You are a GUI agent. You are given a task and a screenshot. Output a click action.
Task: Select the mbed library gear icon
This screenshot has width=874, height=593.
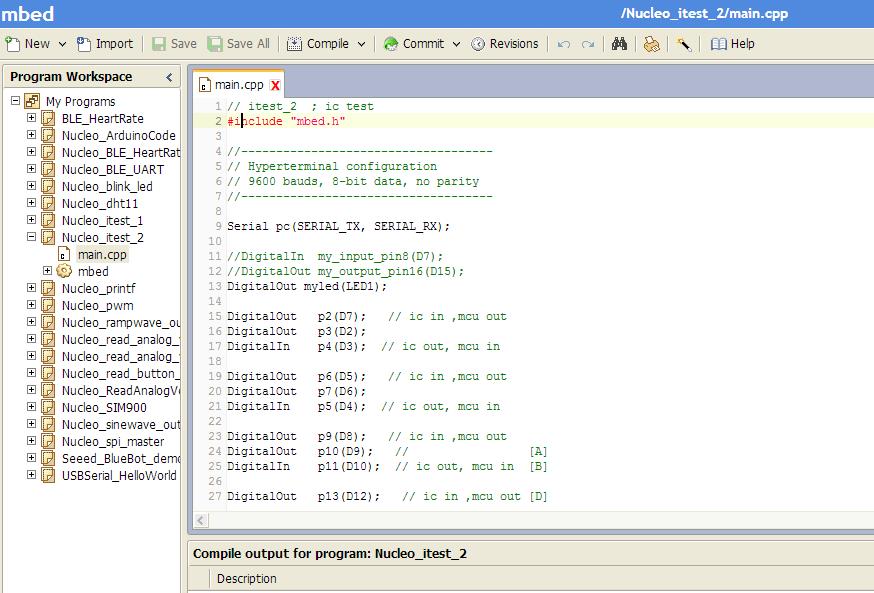click(64, 271)
